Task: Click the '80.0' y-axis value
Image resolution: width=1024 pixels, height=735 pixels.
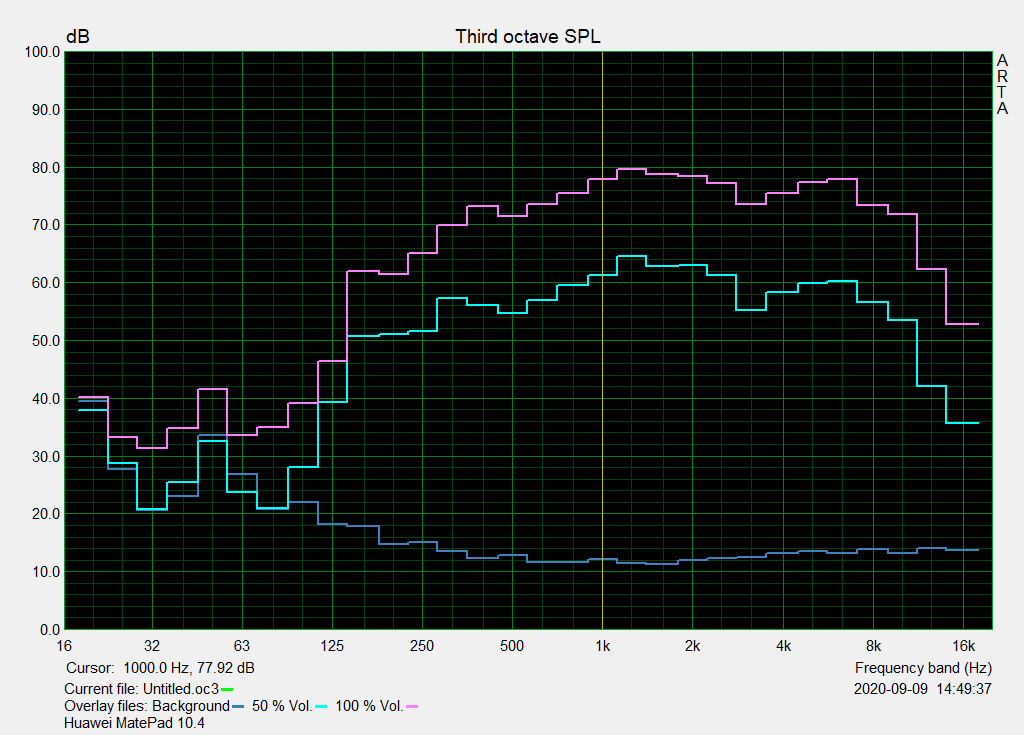Action: pyautogui.click(x=46, y=168)
